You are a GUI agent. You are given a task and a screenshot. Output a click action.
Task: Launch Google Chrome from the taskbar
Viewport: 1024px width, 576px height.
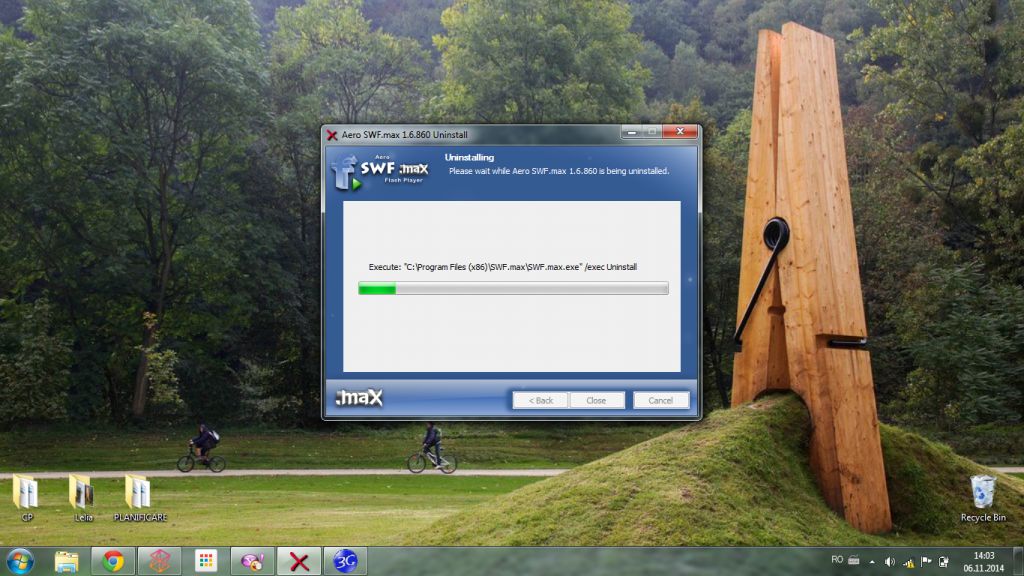click(x=113, y=562)
